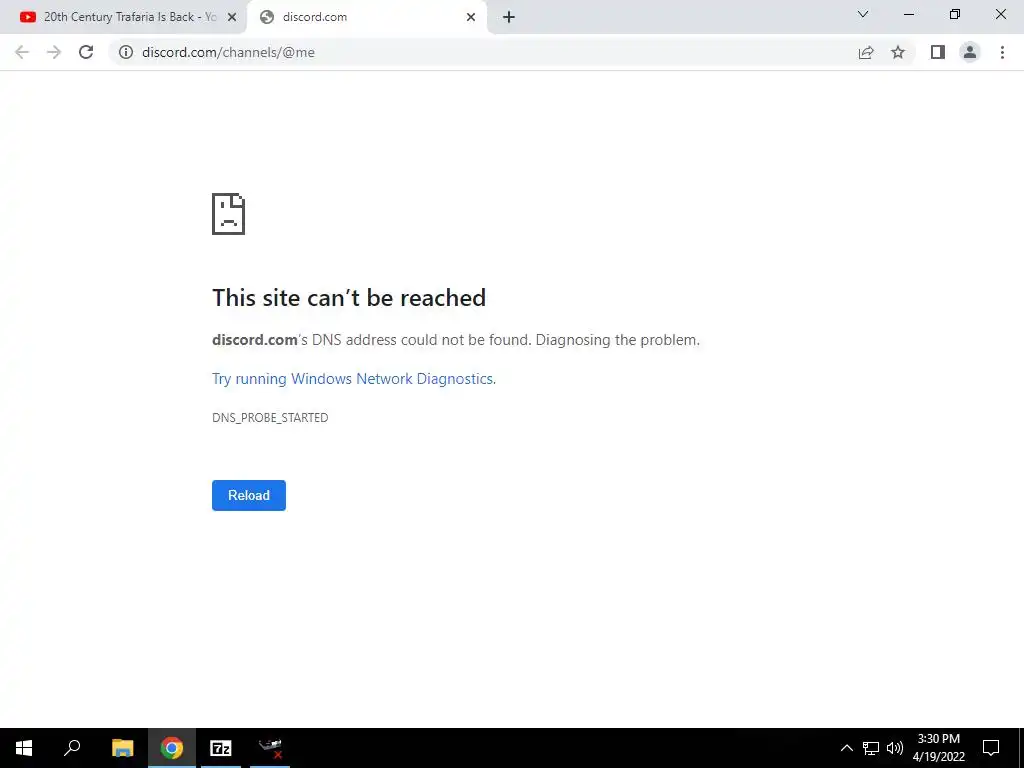The width and height of the screenshot is (1024, 768).
Task: Show hidden system tray icons
Action: click(846, 748)
